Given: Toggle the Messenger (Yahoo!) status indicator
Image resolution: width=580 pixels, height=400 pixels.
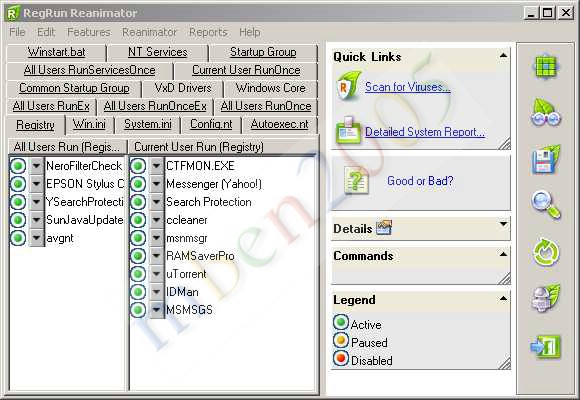Looking at the screenshot, I should 138,184.
